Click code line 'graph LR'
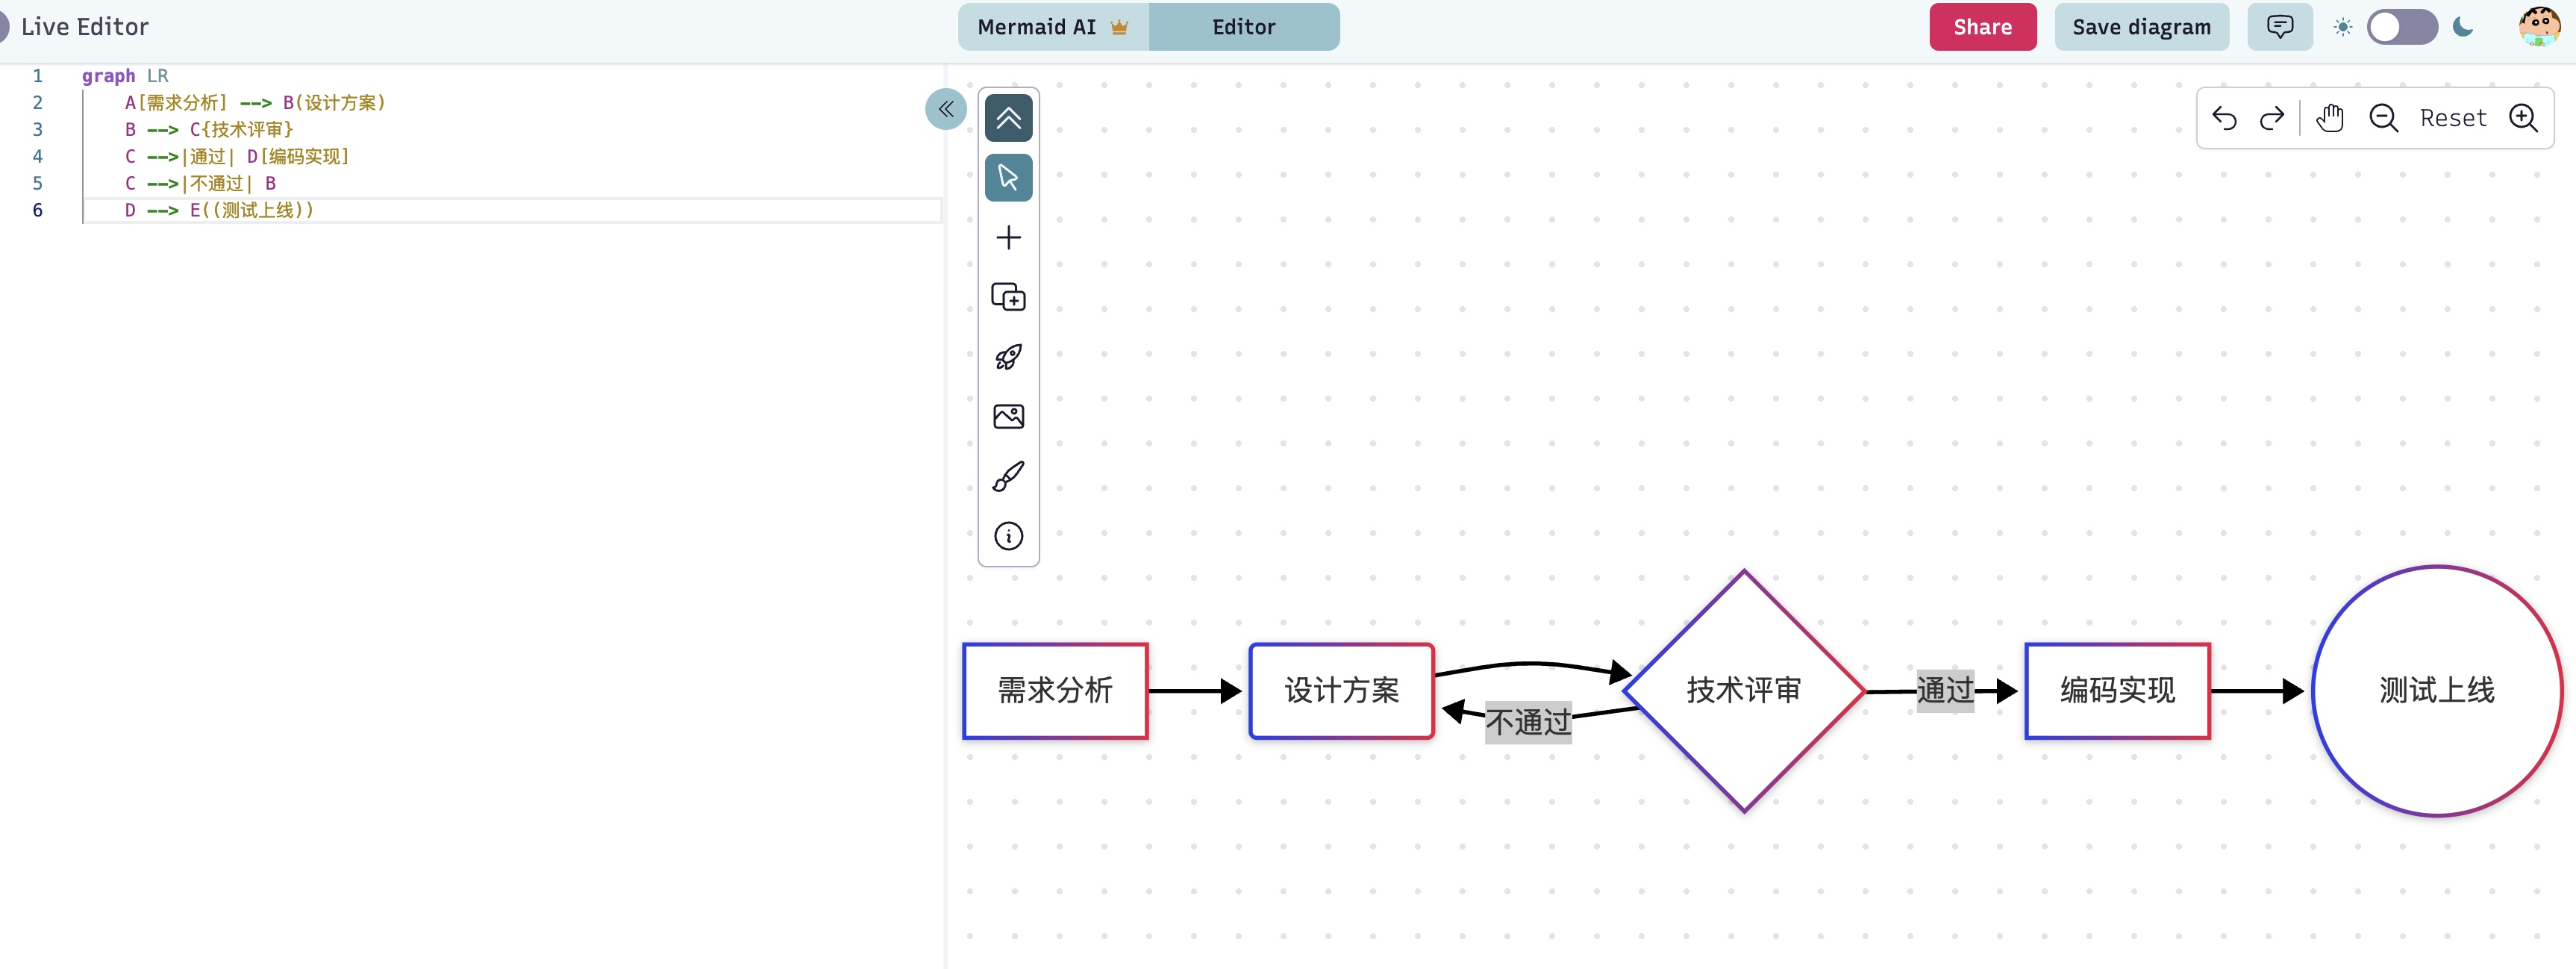The width and height of the screenshot is (2576, 969). 125,76
